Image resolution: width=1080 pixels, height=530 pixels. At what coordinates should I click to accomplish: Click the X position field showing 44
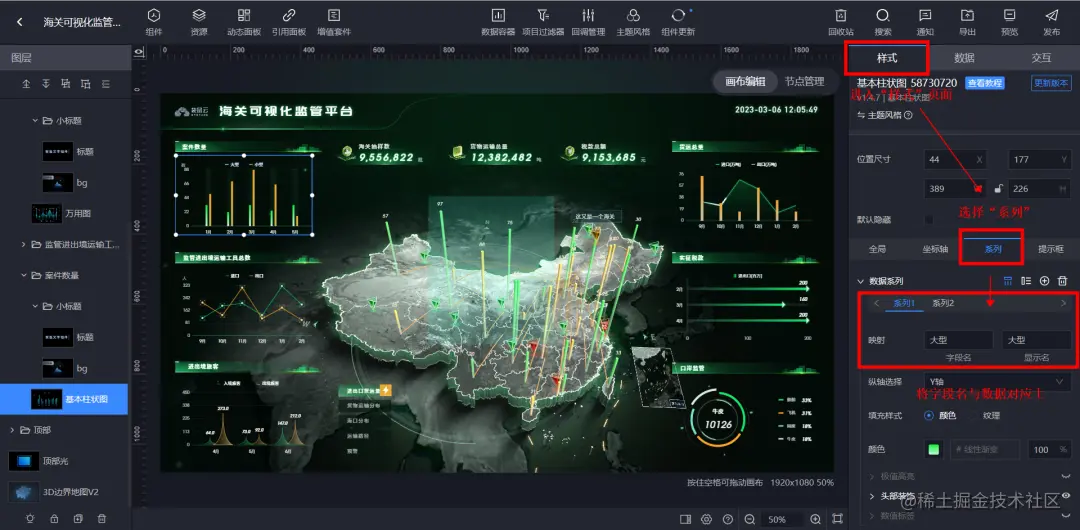click(x=956, y=159)
